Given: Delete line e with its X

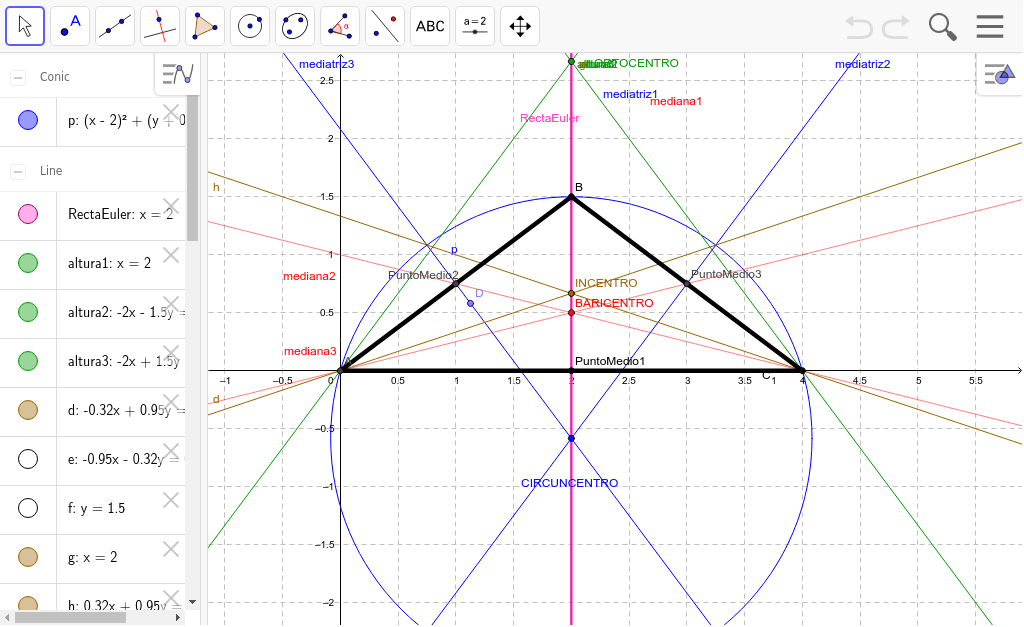Looking at the screenshot, I should [171, 451].
